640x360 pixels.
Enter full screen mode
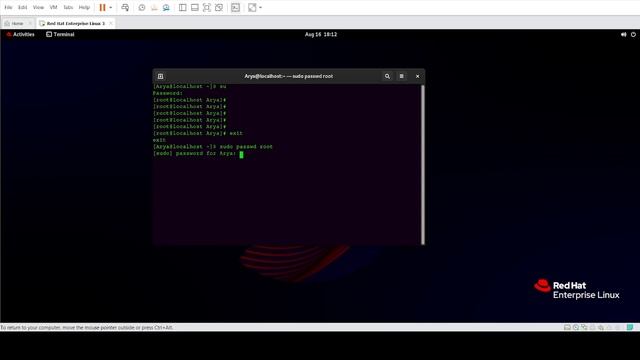point(207,7)
